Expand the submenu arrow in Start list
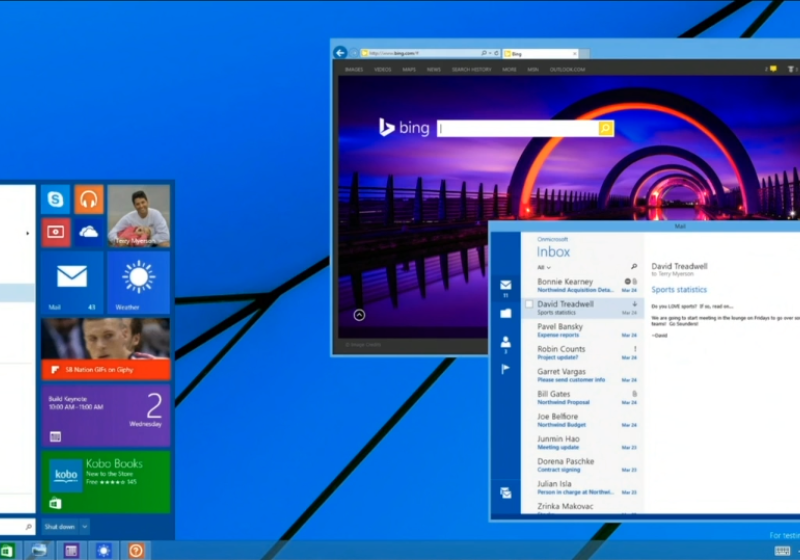 [28, 234]
